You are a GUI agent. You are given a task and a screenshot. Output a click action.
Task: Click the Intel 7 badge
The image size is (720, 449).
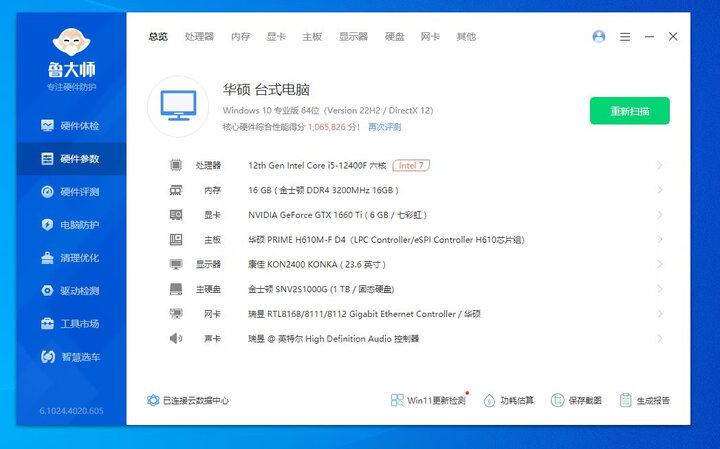411,165
